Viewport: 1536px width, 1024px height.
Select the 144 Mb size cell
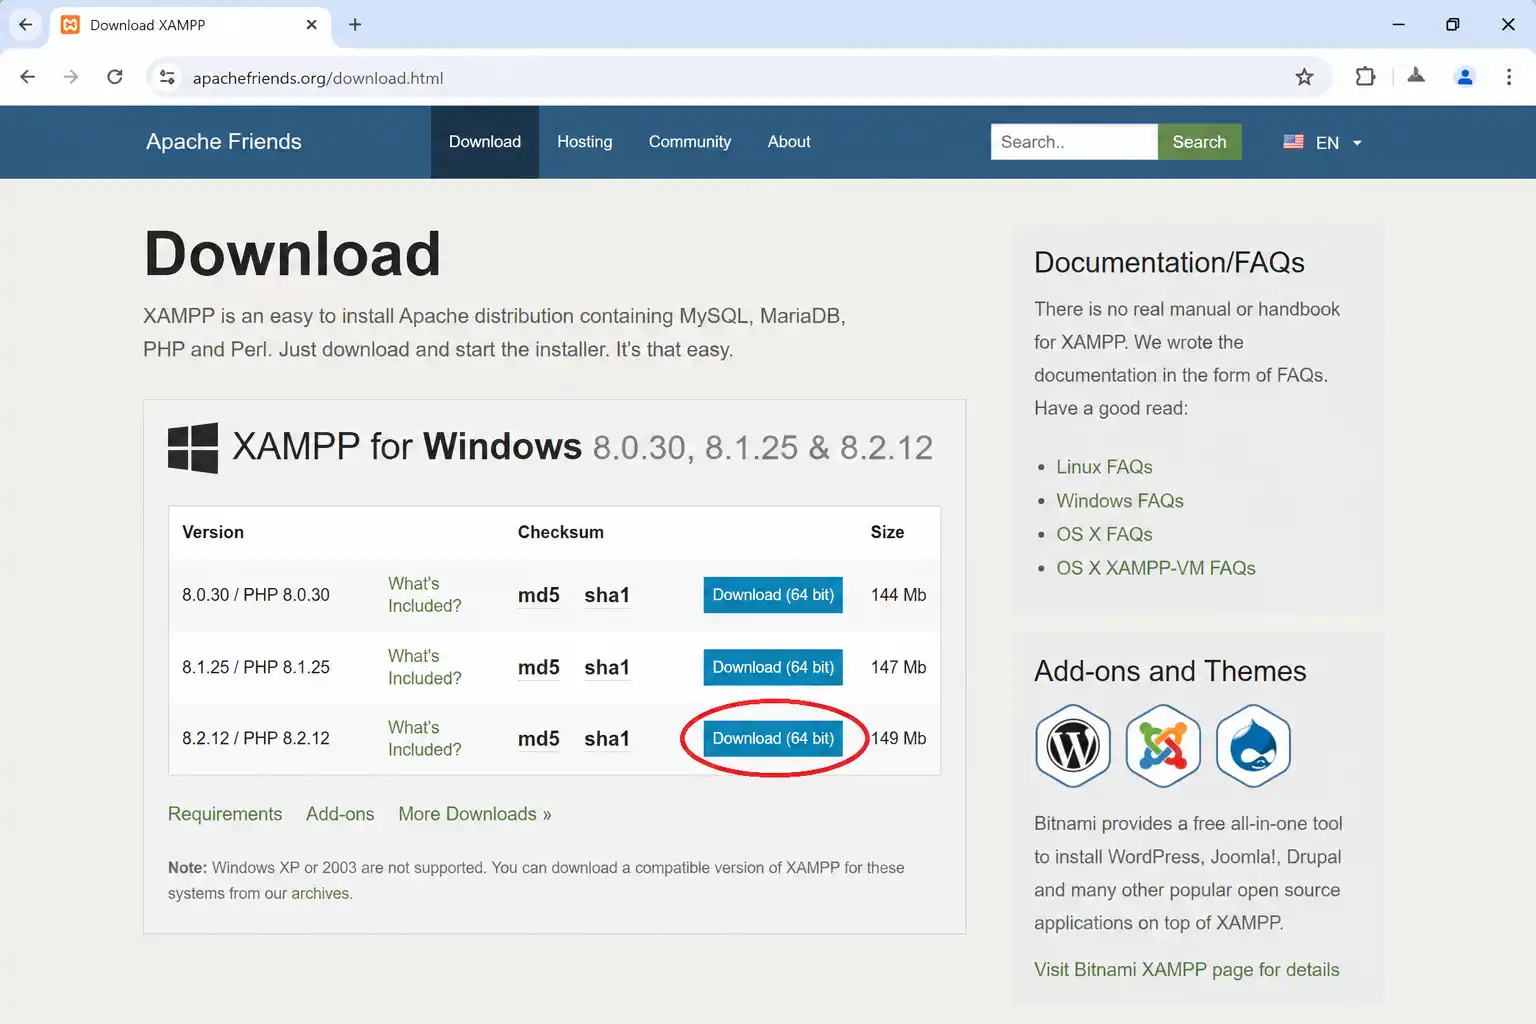coord(898,595)
